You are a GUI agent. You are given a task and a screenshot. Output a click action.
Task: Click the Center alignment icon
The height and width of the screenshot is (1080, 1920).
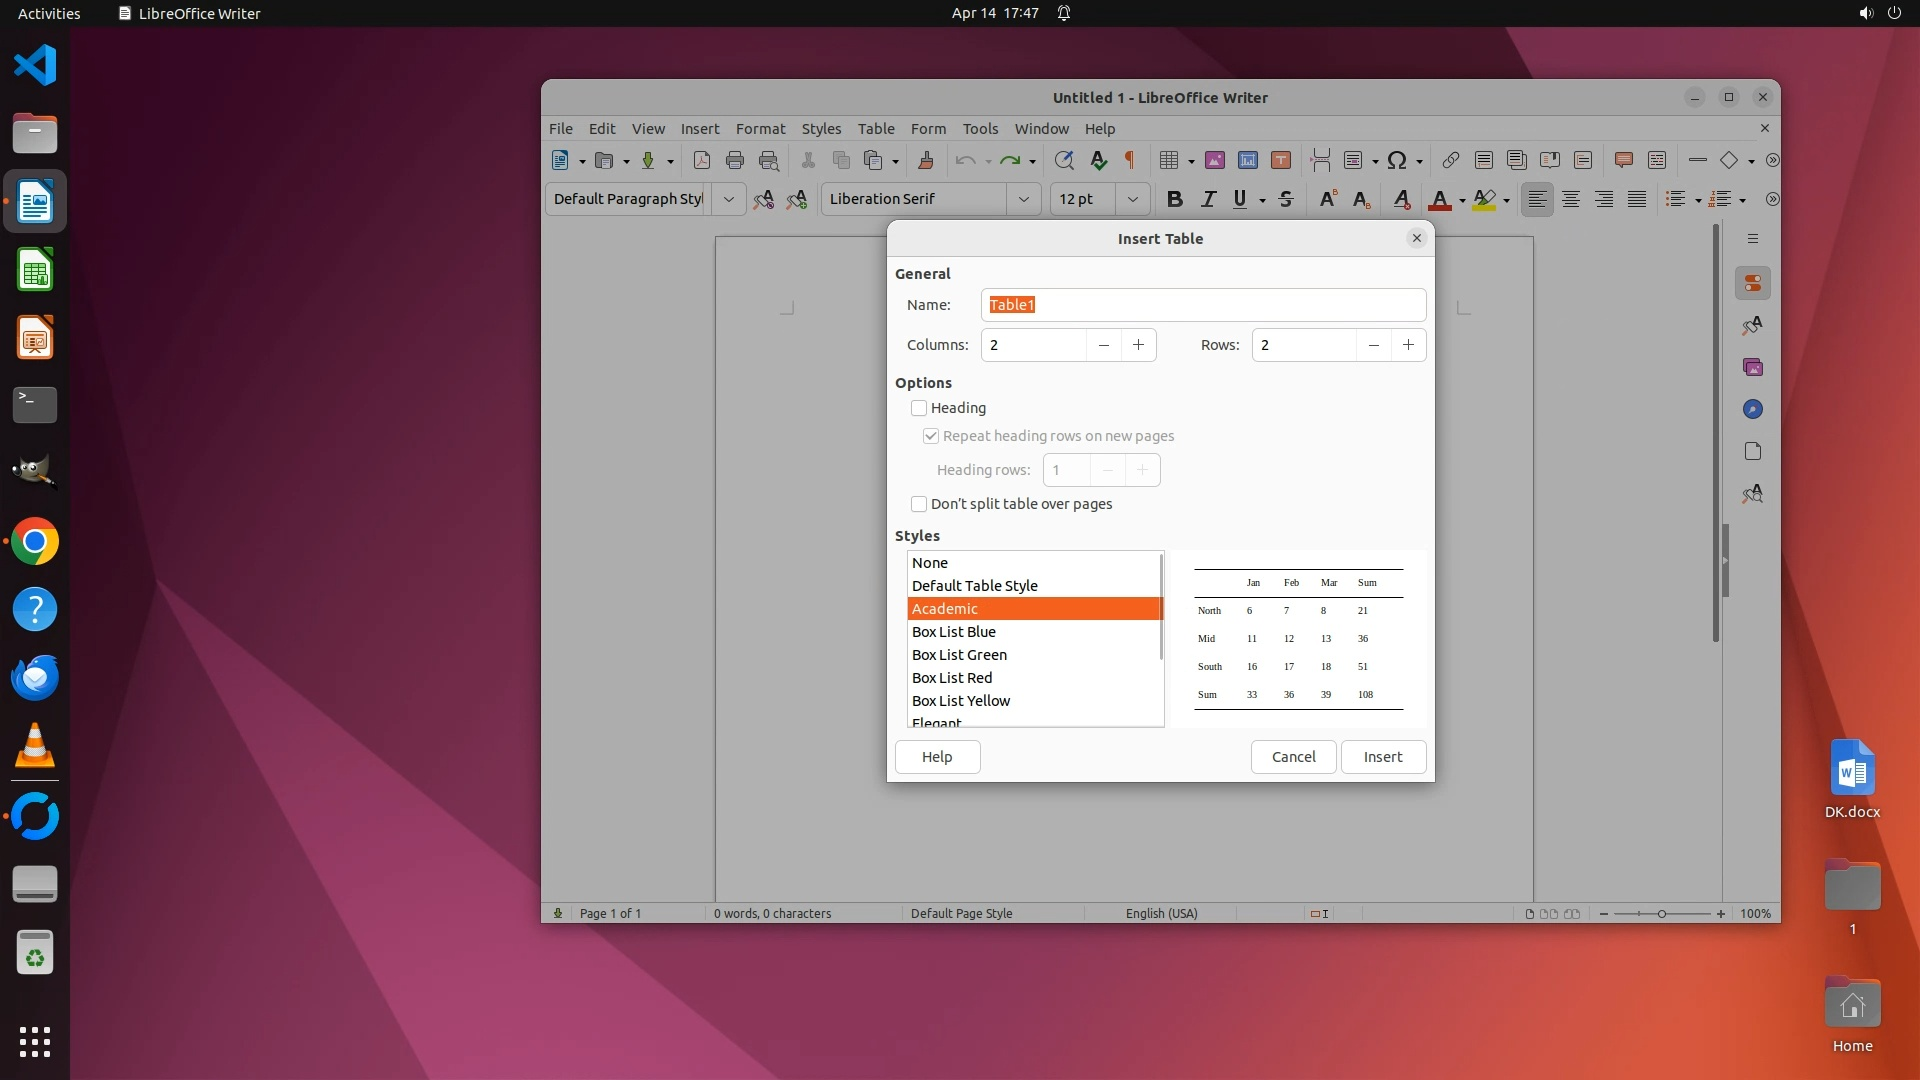(1570, 199)
